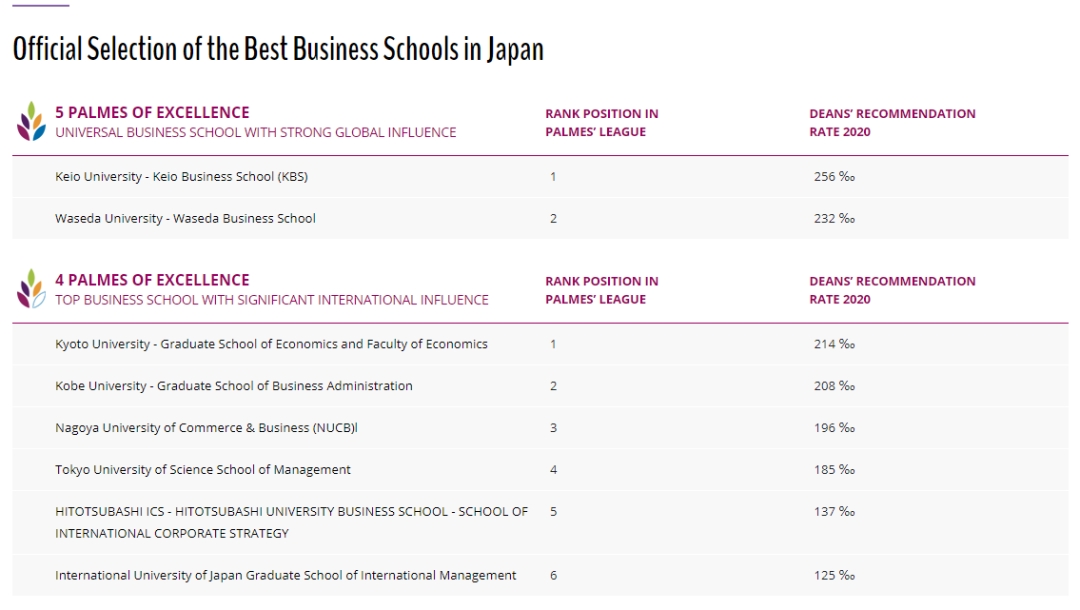
Task: Open International University of Japan Graduate School
Action: point(285,575)
